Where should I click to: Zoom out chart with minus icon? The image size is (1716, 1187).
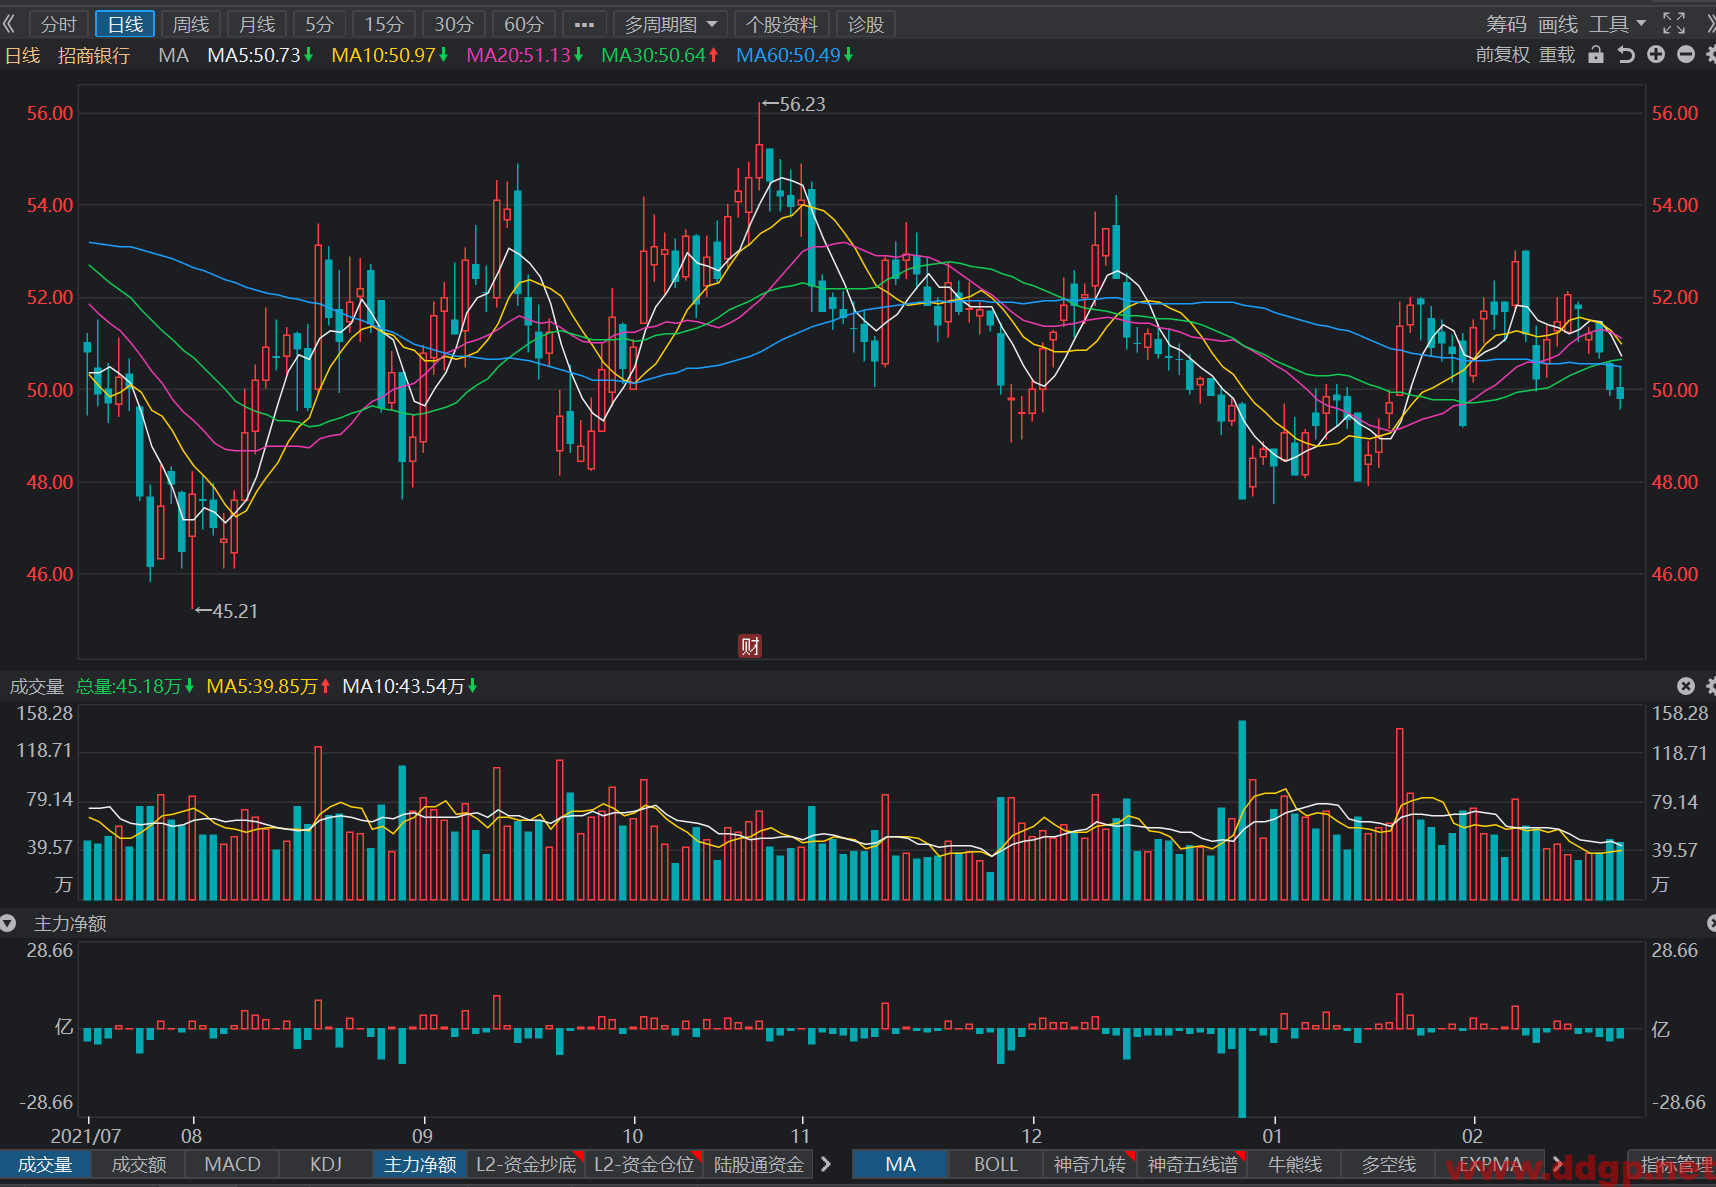tap(1686, 55)
